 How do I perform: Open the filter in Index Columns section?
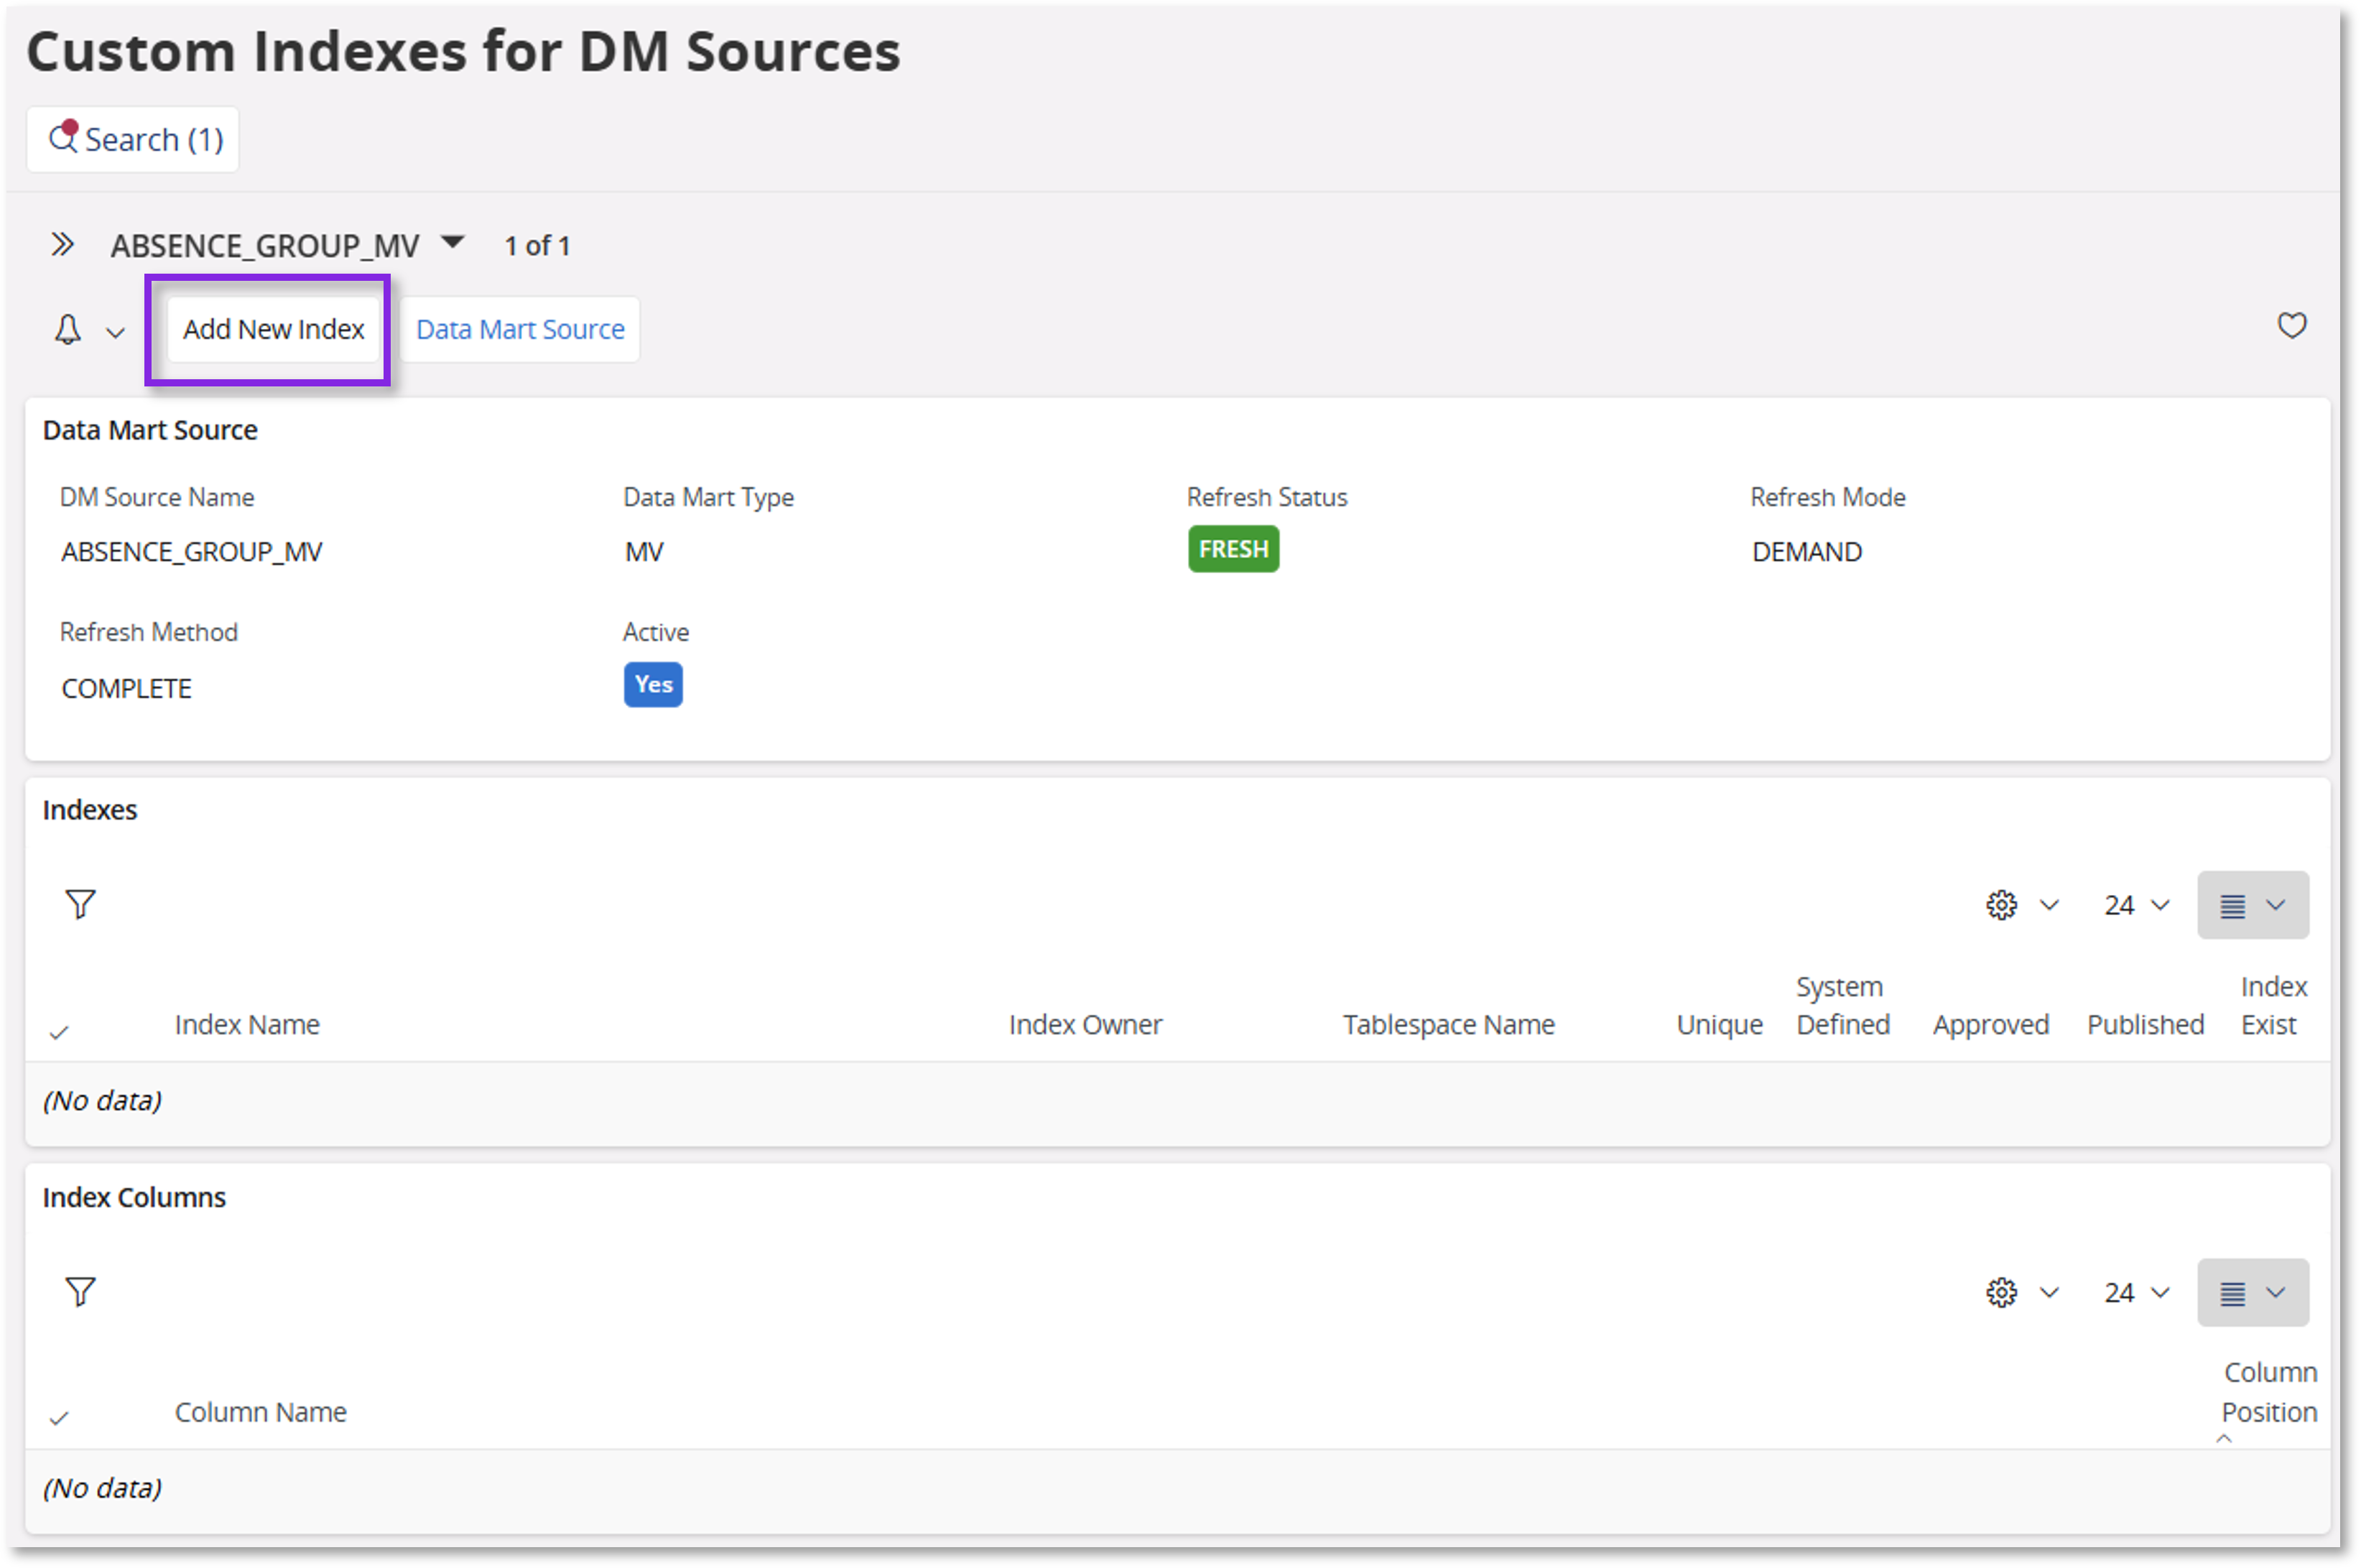coord(80,1292)
